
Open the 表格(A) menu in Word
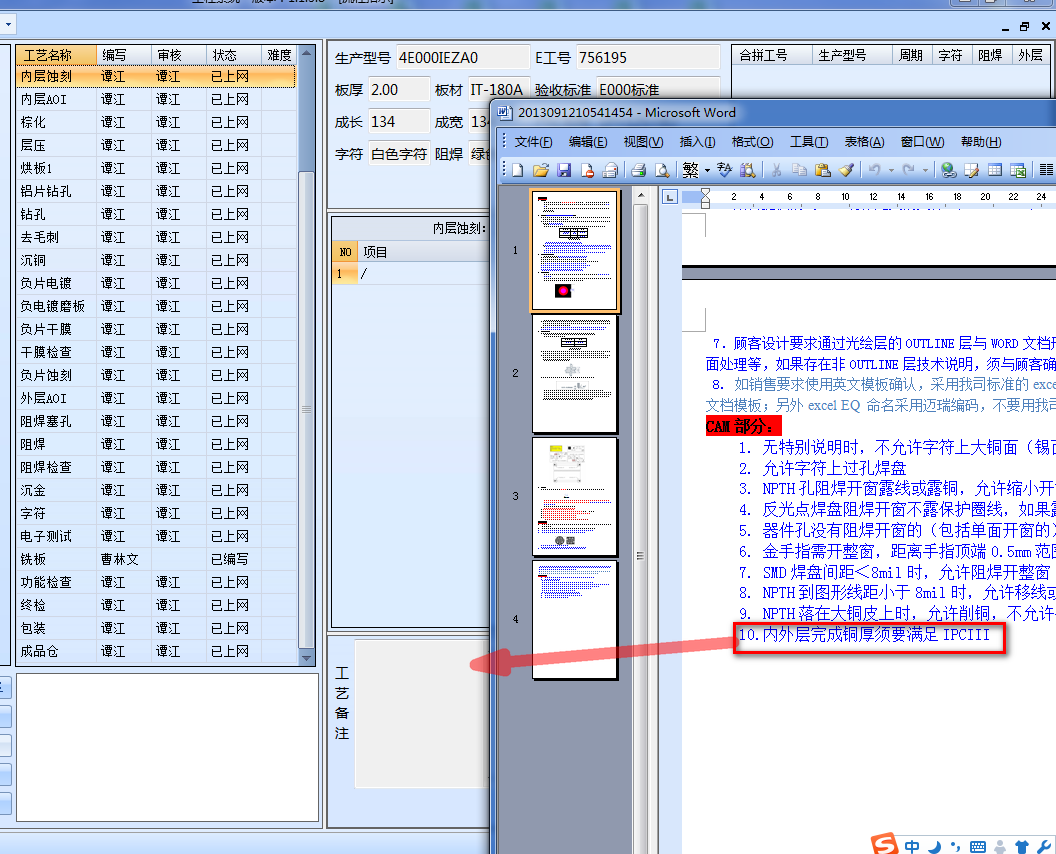[x=864, y=142]
